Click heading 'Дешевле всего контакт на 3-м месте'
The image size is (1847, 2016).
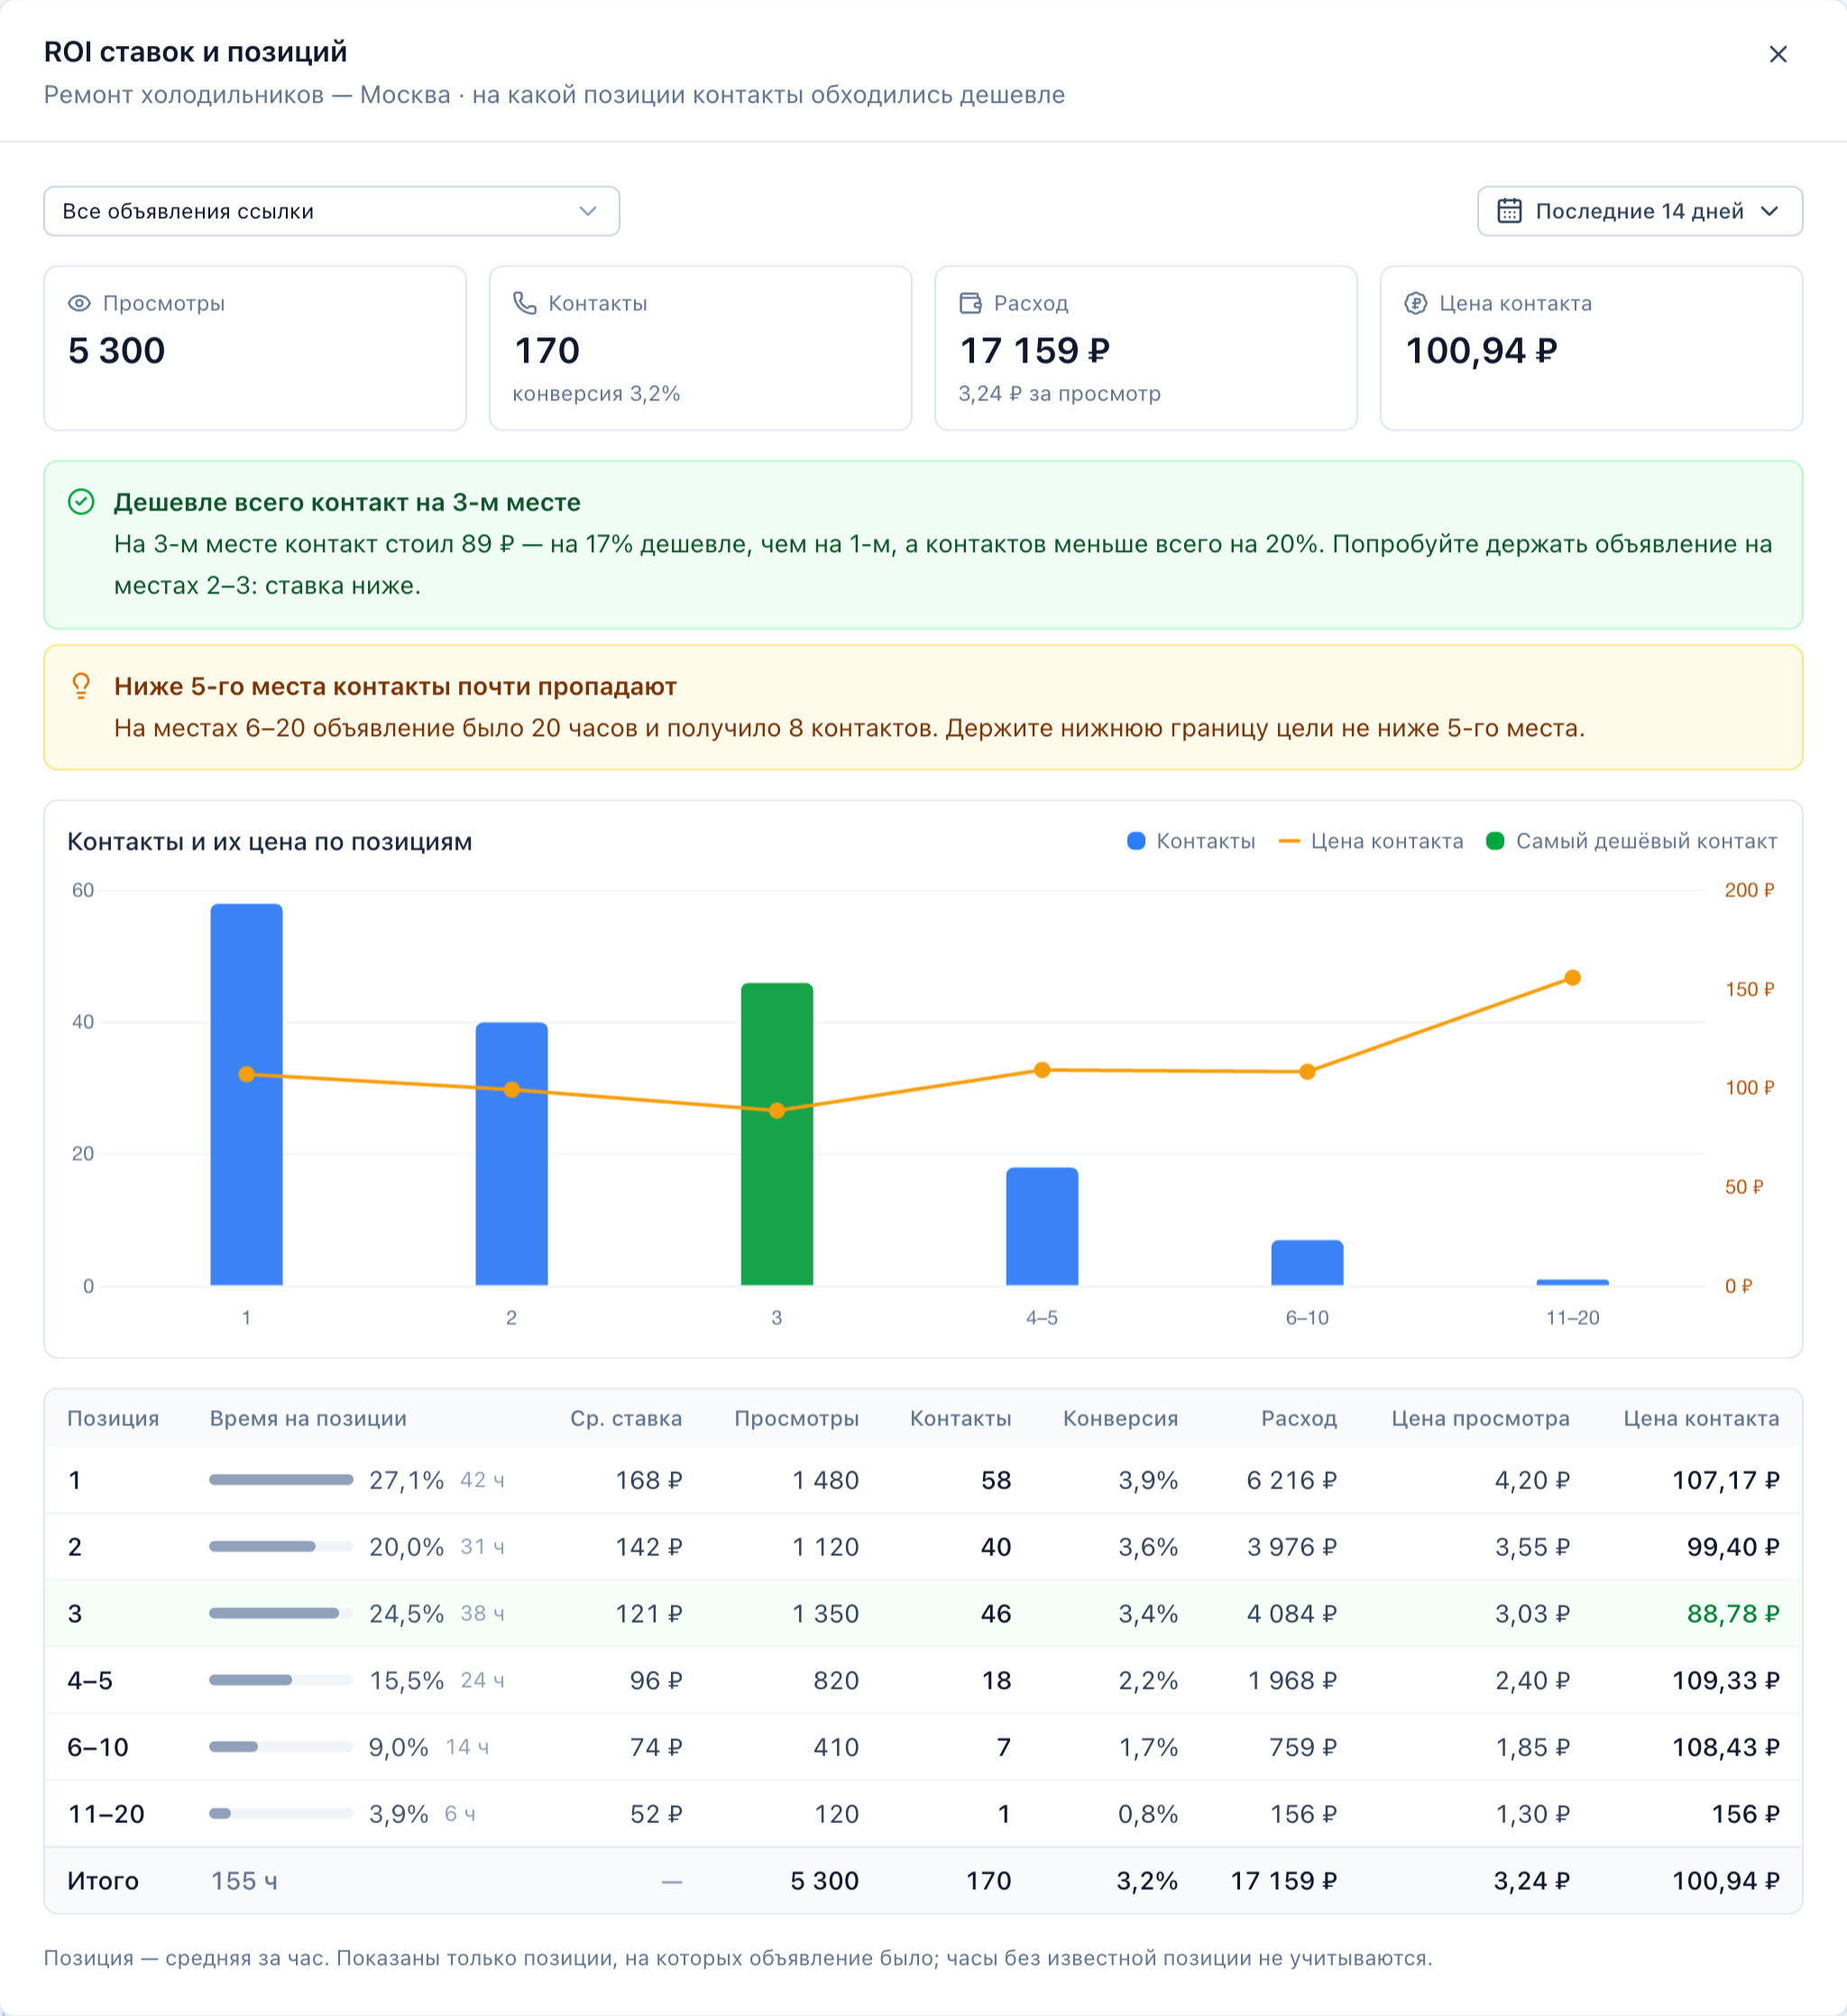click(x=347, y=502)
